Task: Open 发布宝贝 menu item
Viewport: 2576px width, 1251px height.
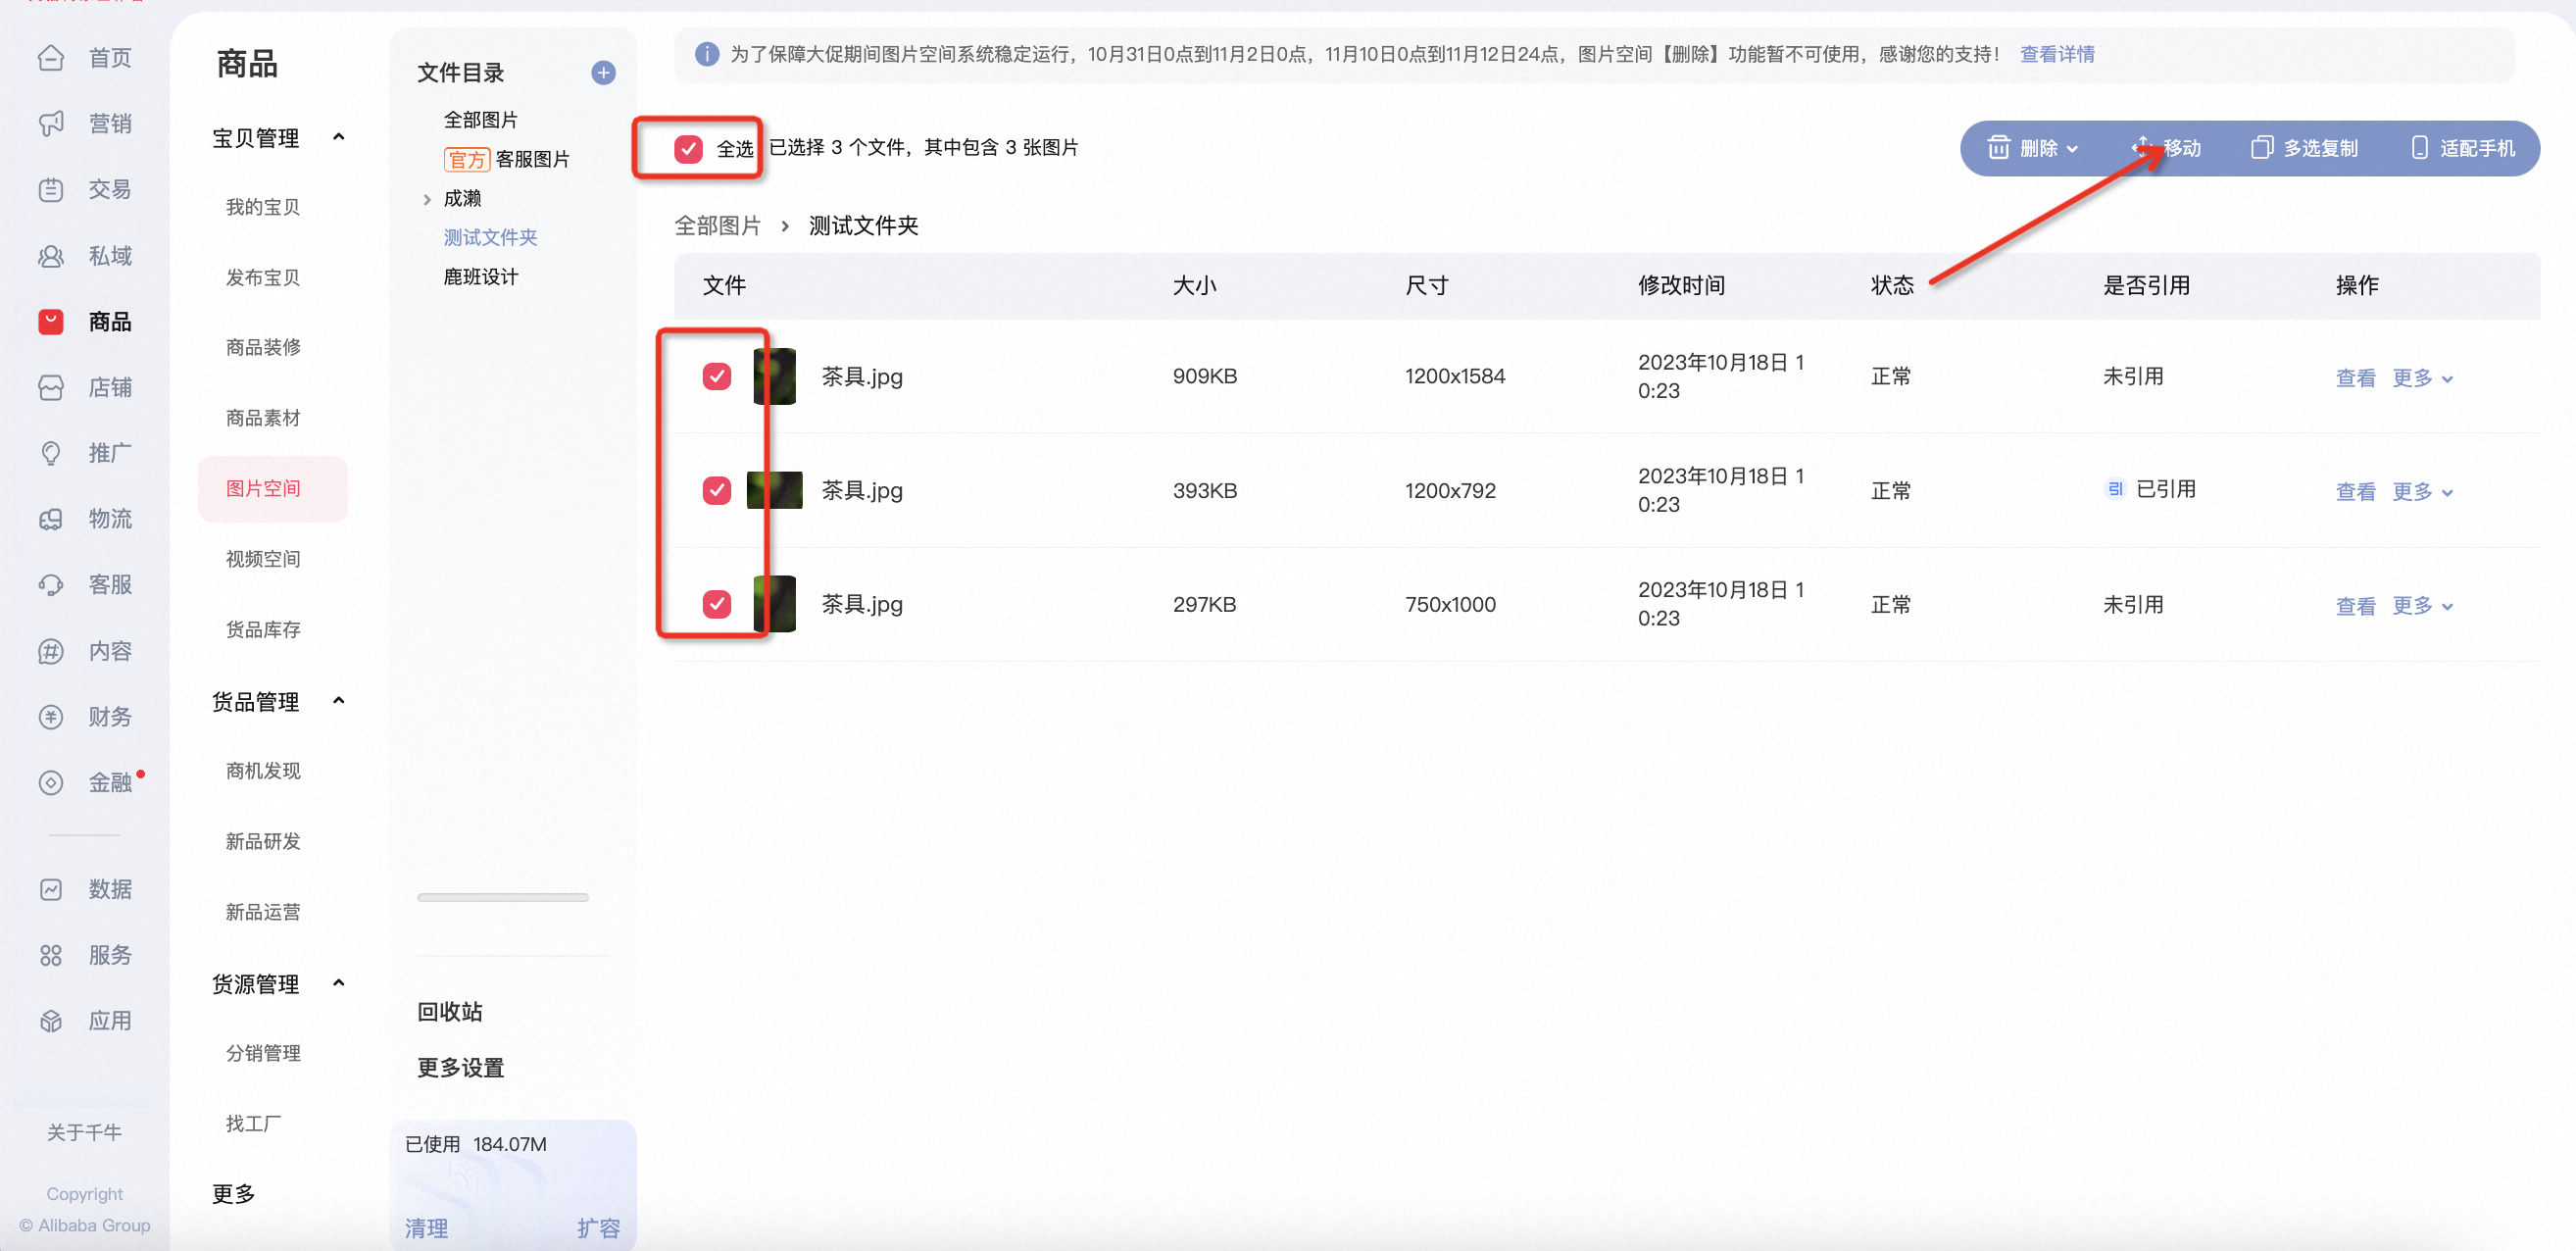Action: [x=263, y=278]
